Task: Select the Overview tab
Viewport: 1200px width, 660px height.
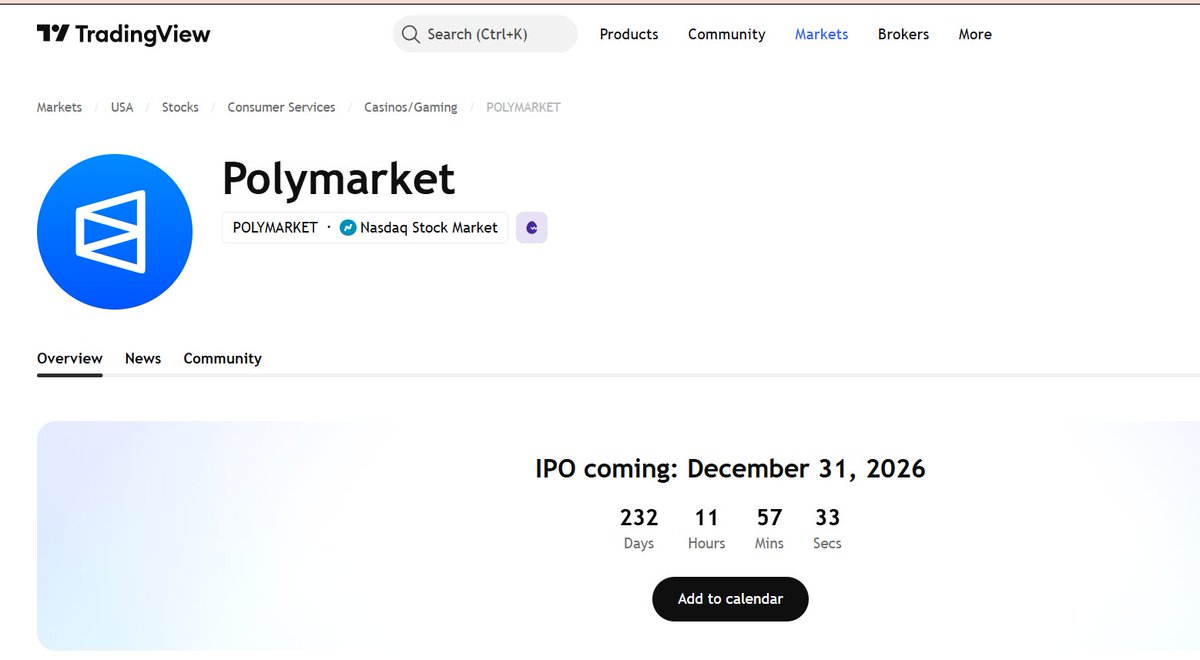Action: click(x=70, y=358)
